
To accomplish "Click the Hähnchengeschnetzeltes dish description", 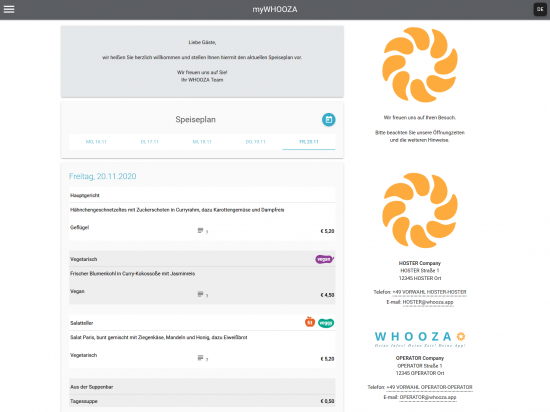I will (x=177, y=210).
